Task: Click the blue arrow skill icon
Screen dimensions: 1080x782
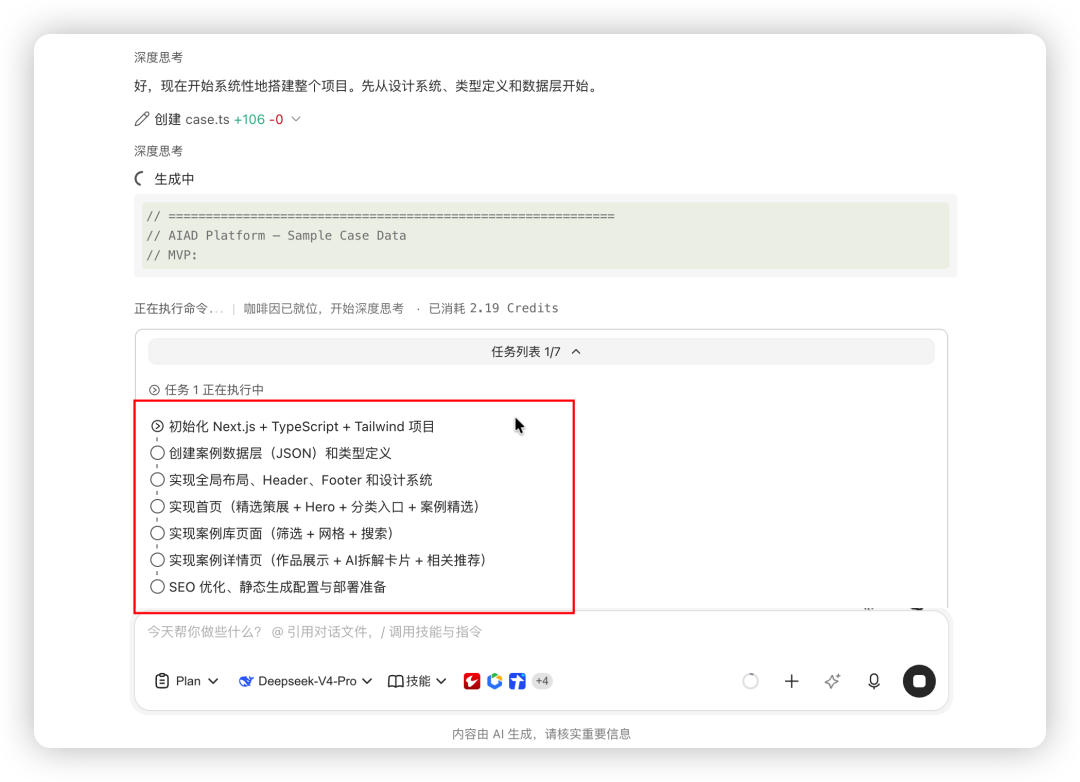Action: pos(517,681)
